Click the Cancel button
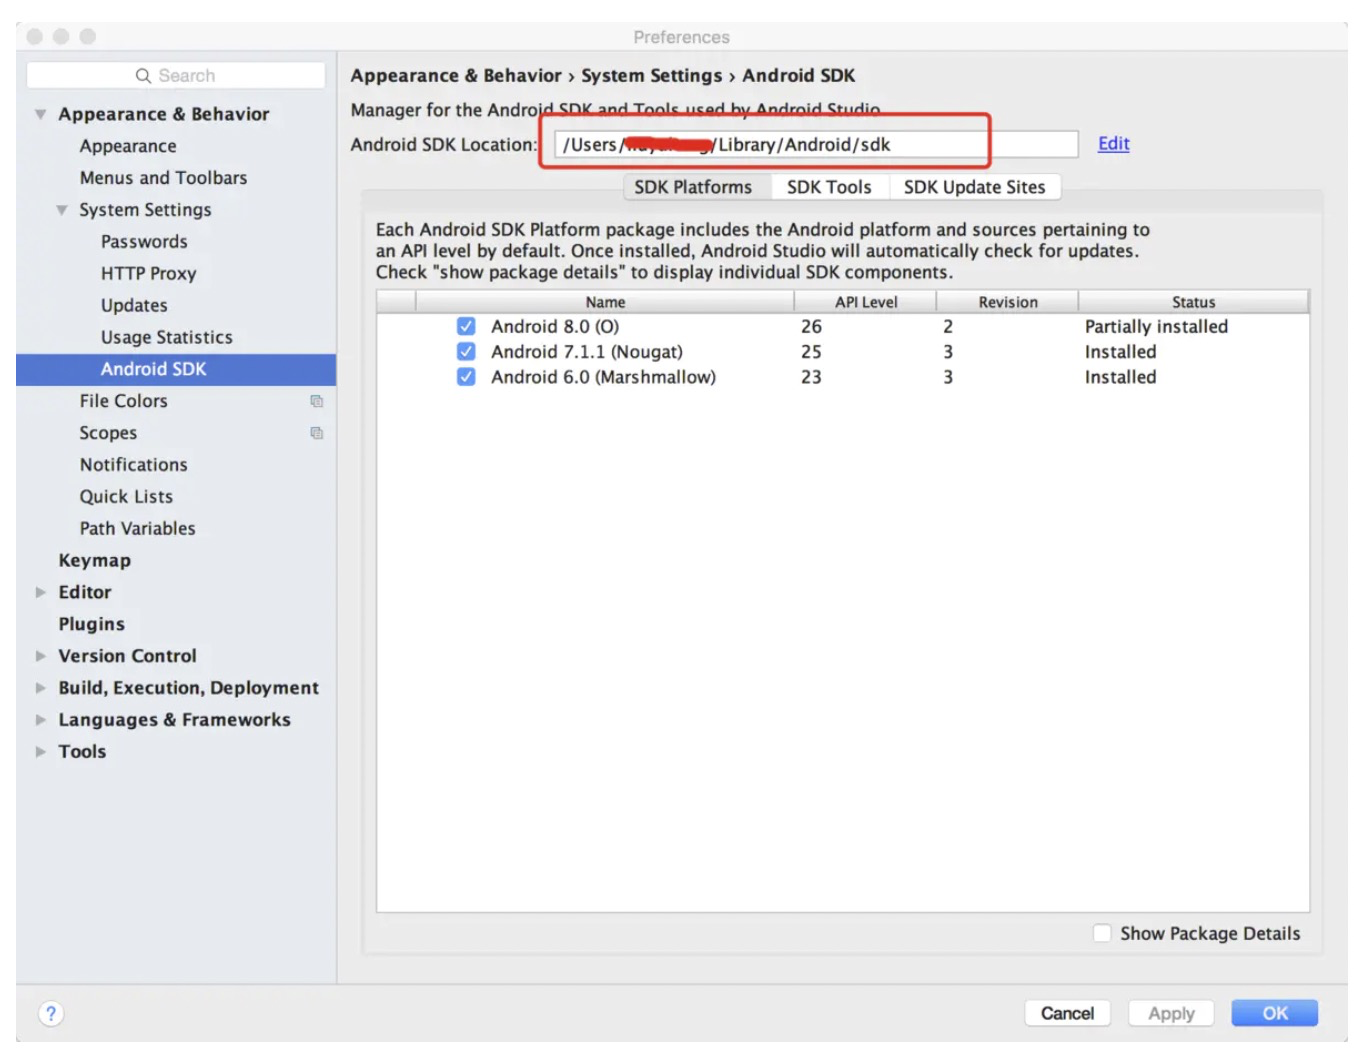The width and height of the screenshot is (1354, 1048). click(x=1067, y=1013)
